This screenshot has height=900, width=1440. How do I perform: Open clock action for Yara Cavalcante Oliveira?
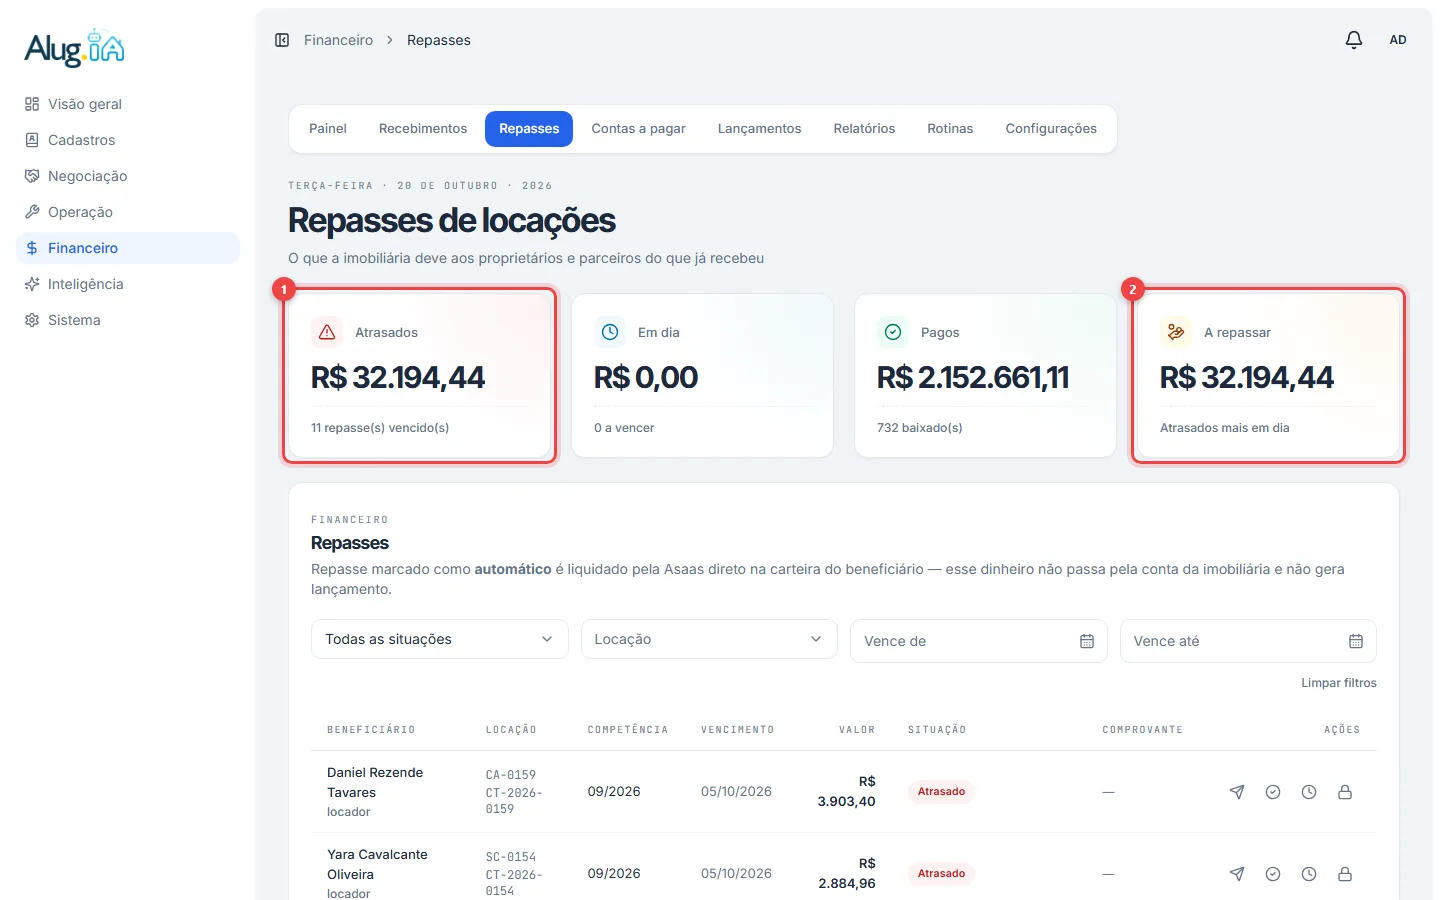click(x=1309, y=874)
